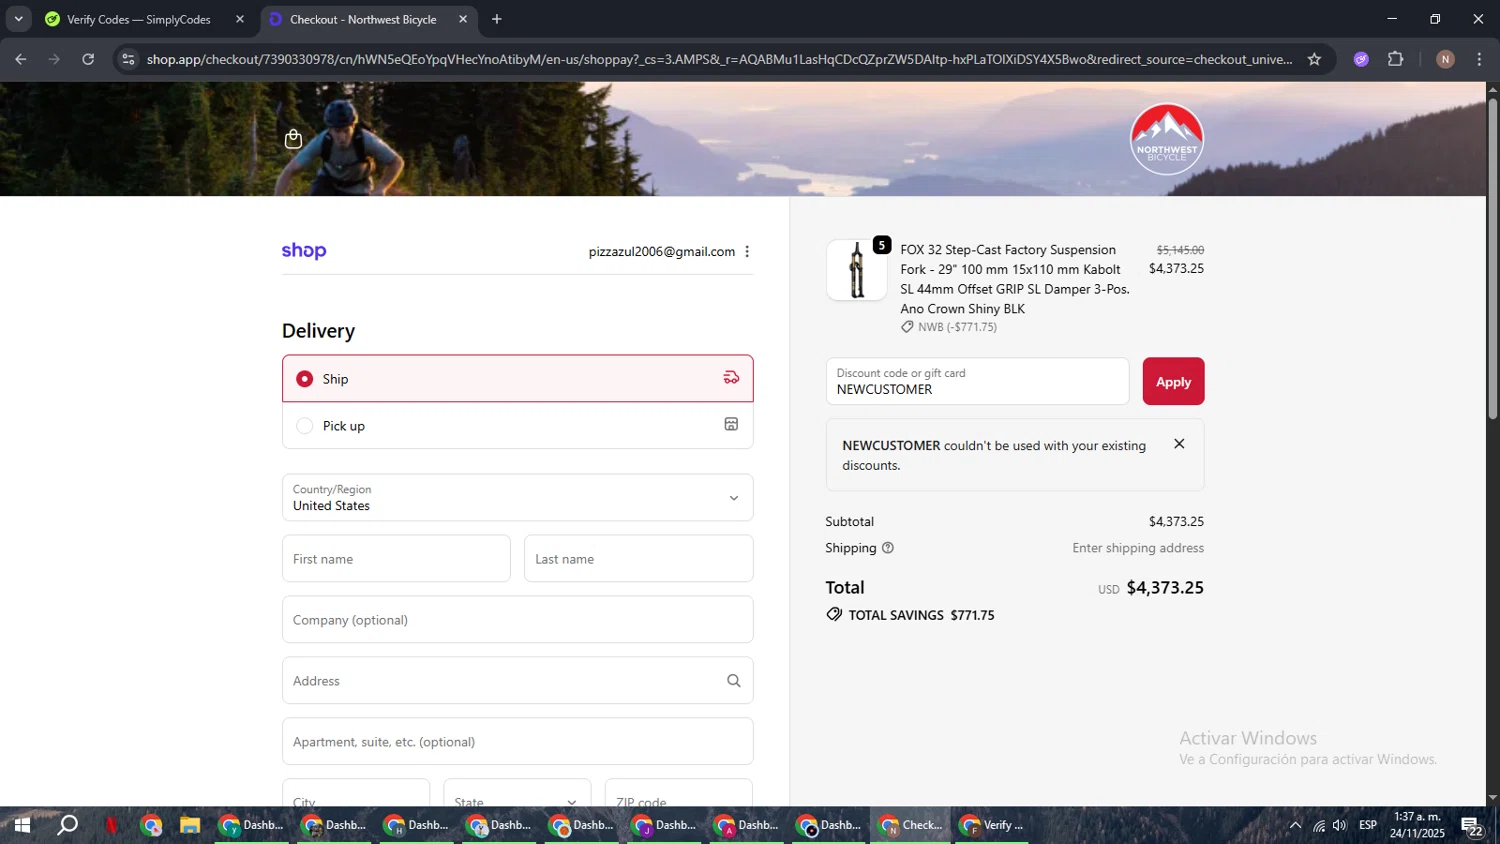The height and width of the screenshot is (844, 1500).
Task: Go back to the previous page
Action: tap(21, 59)
